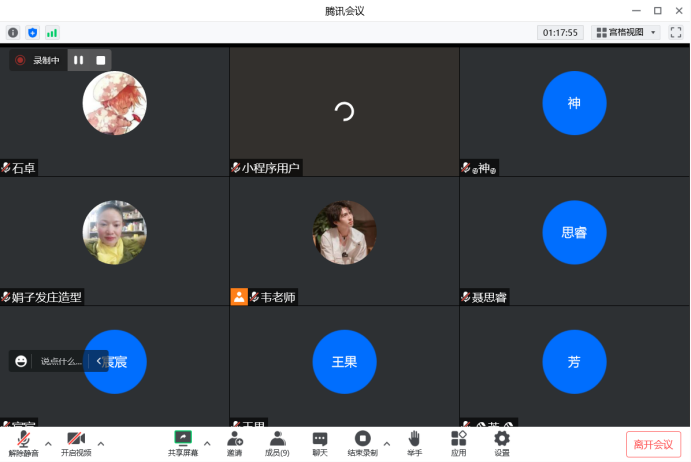Expand audio options arrow beside 解除静音
The height and width of the screenshot is (462, 691).
click(x=46, y=442)
